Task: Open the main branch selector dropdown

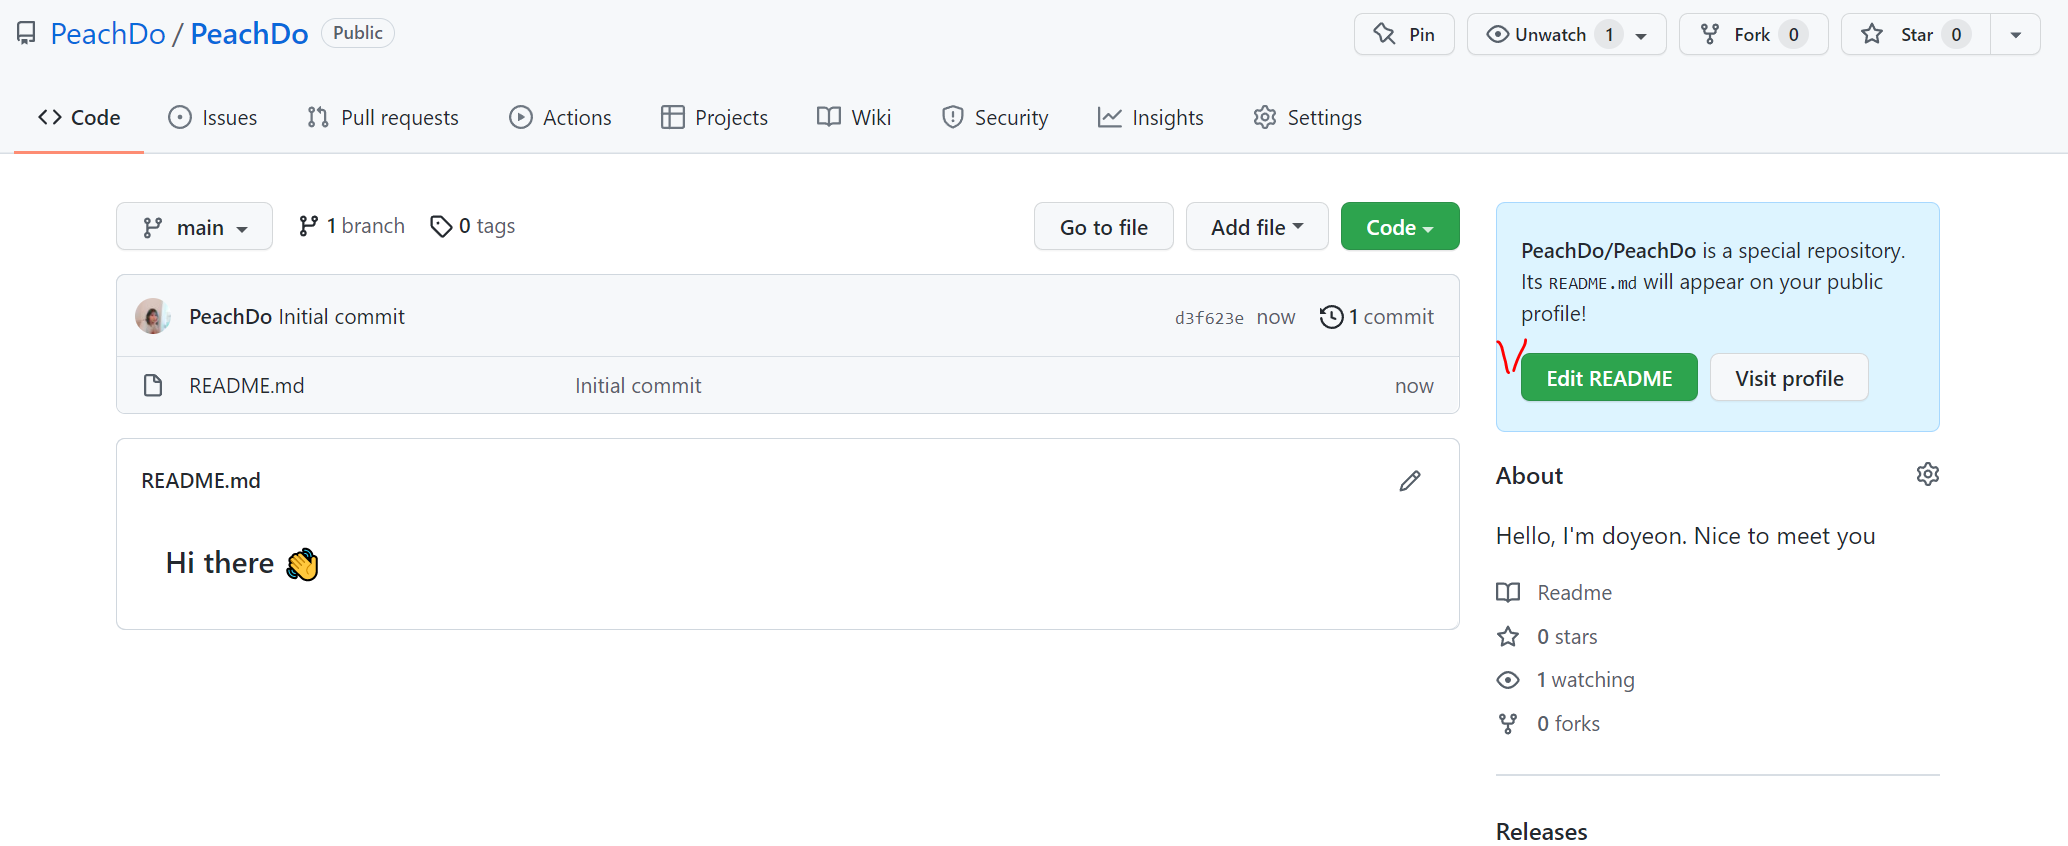Action: [194, 227]
